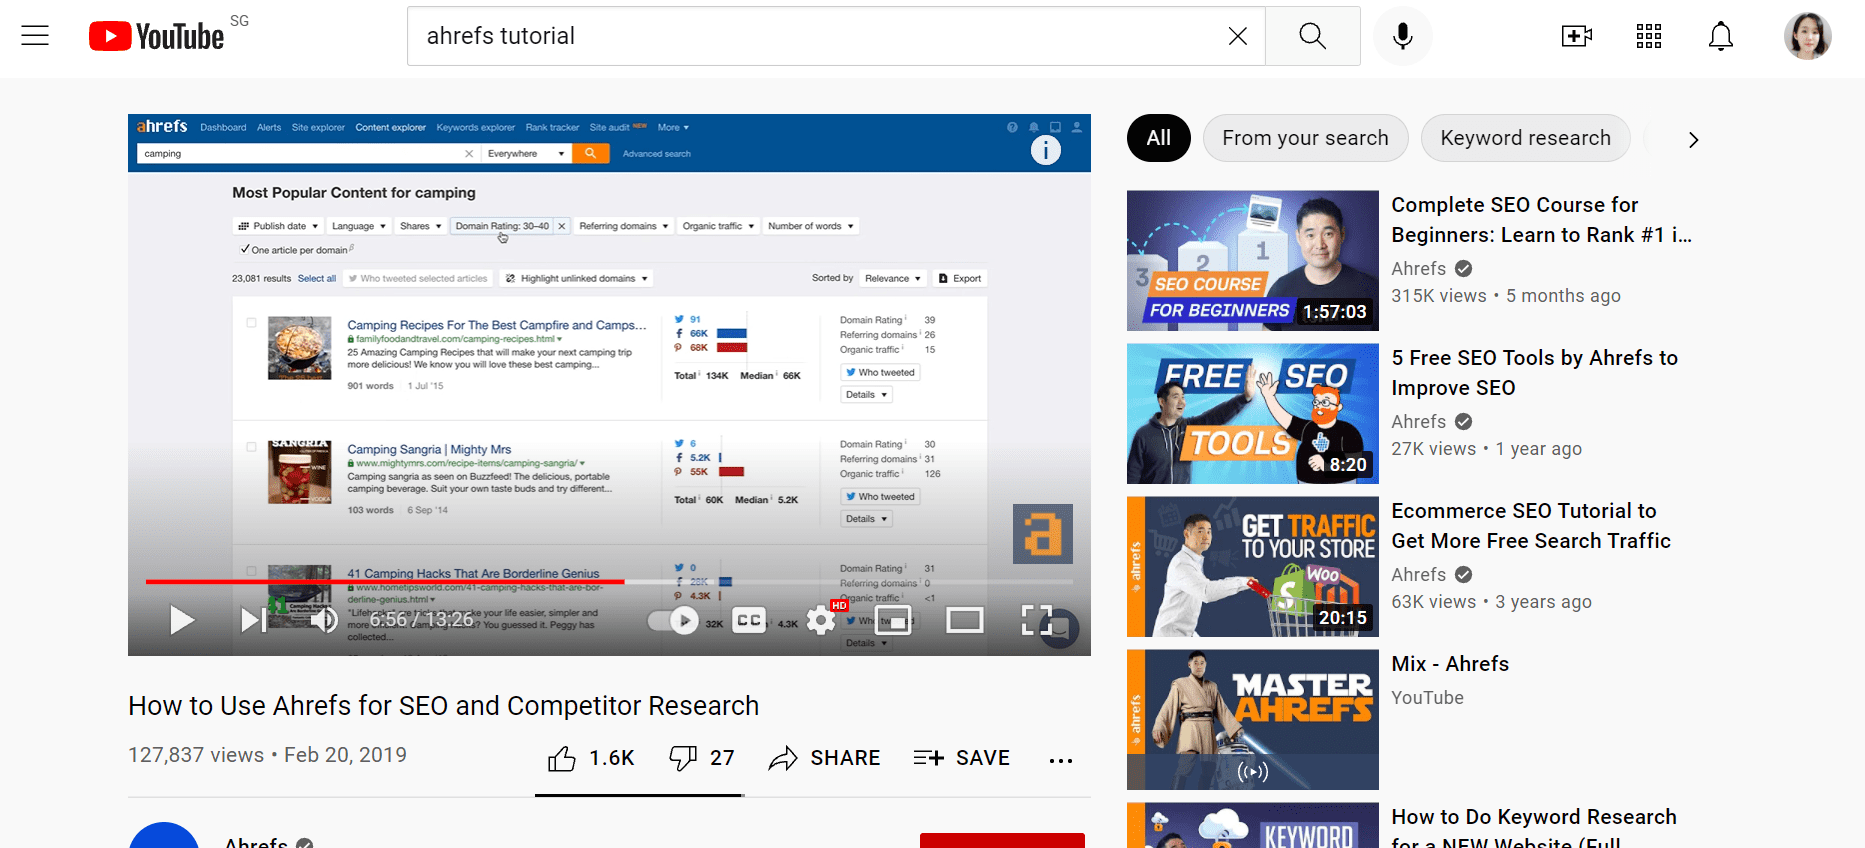Skip to next video

point(253,620)
